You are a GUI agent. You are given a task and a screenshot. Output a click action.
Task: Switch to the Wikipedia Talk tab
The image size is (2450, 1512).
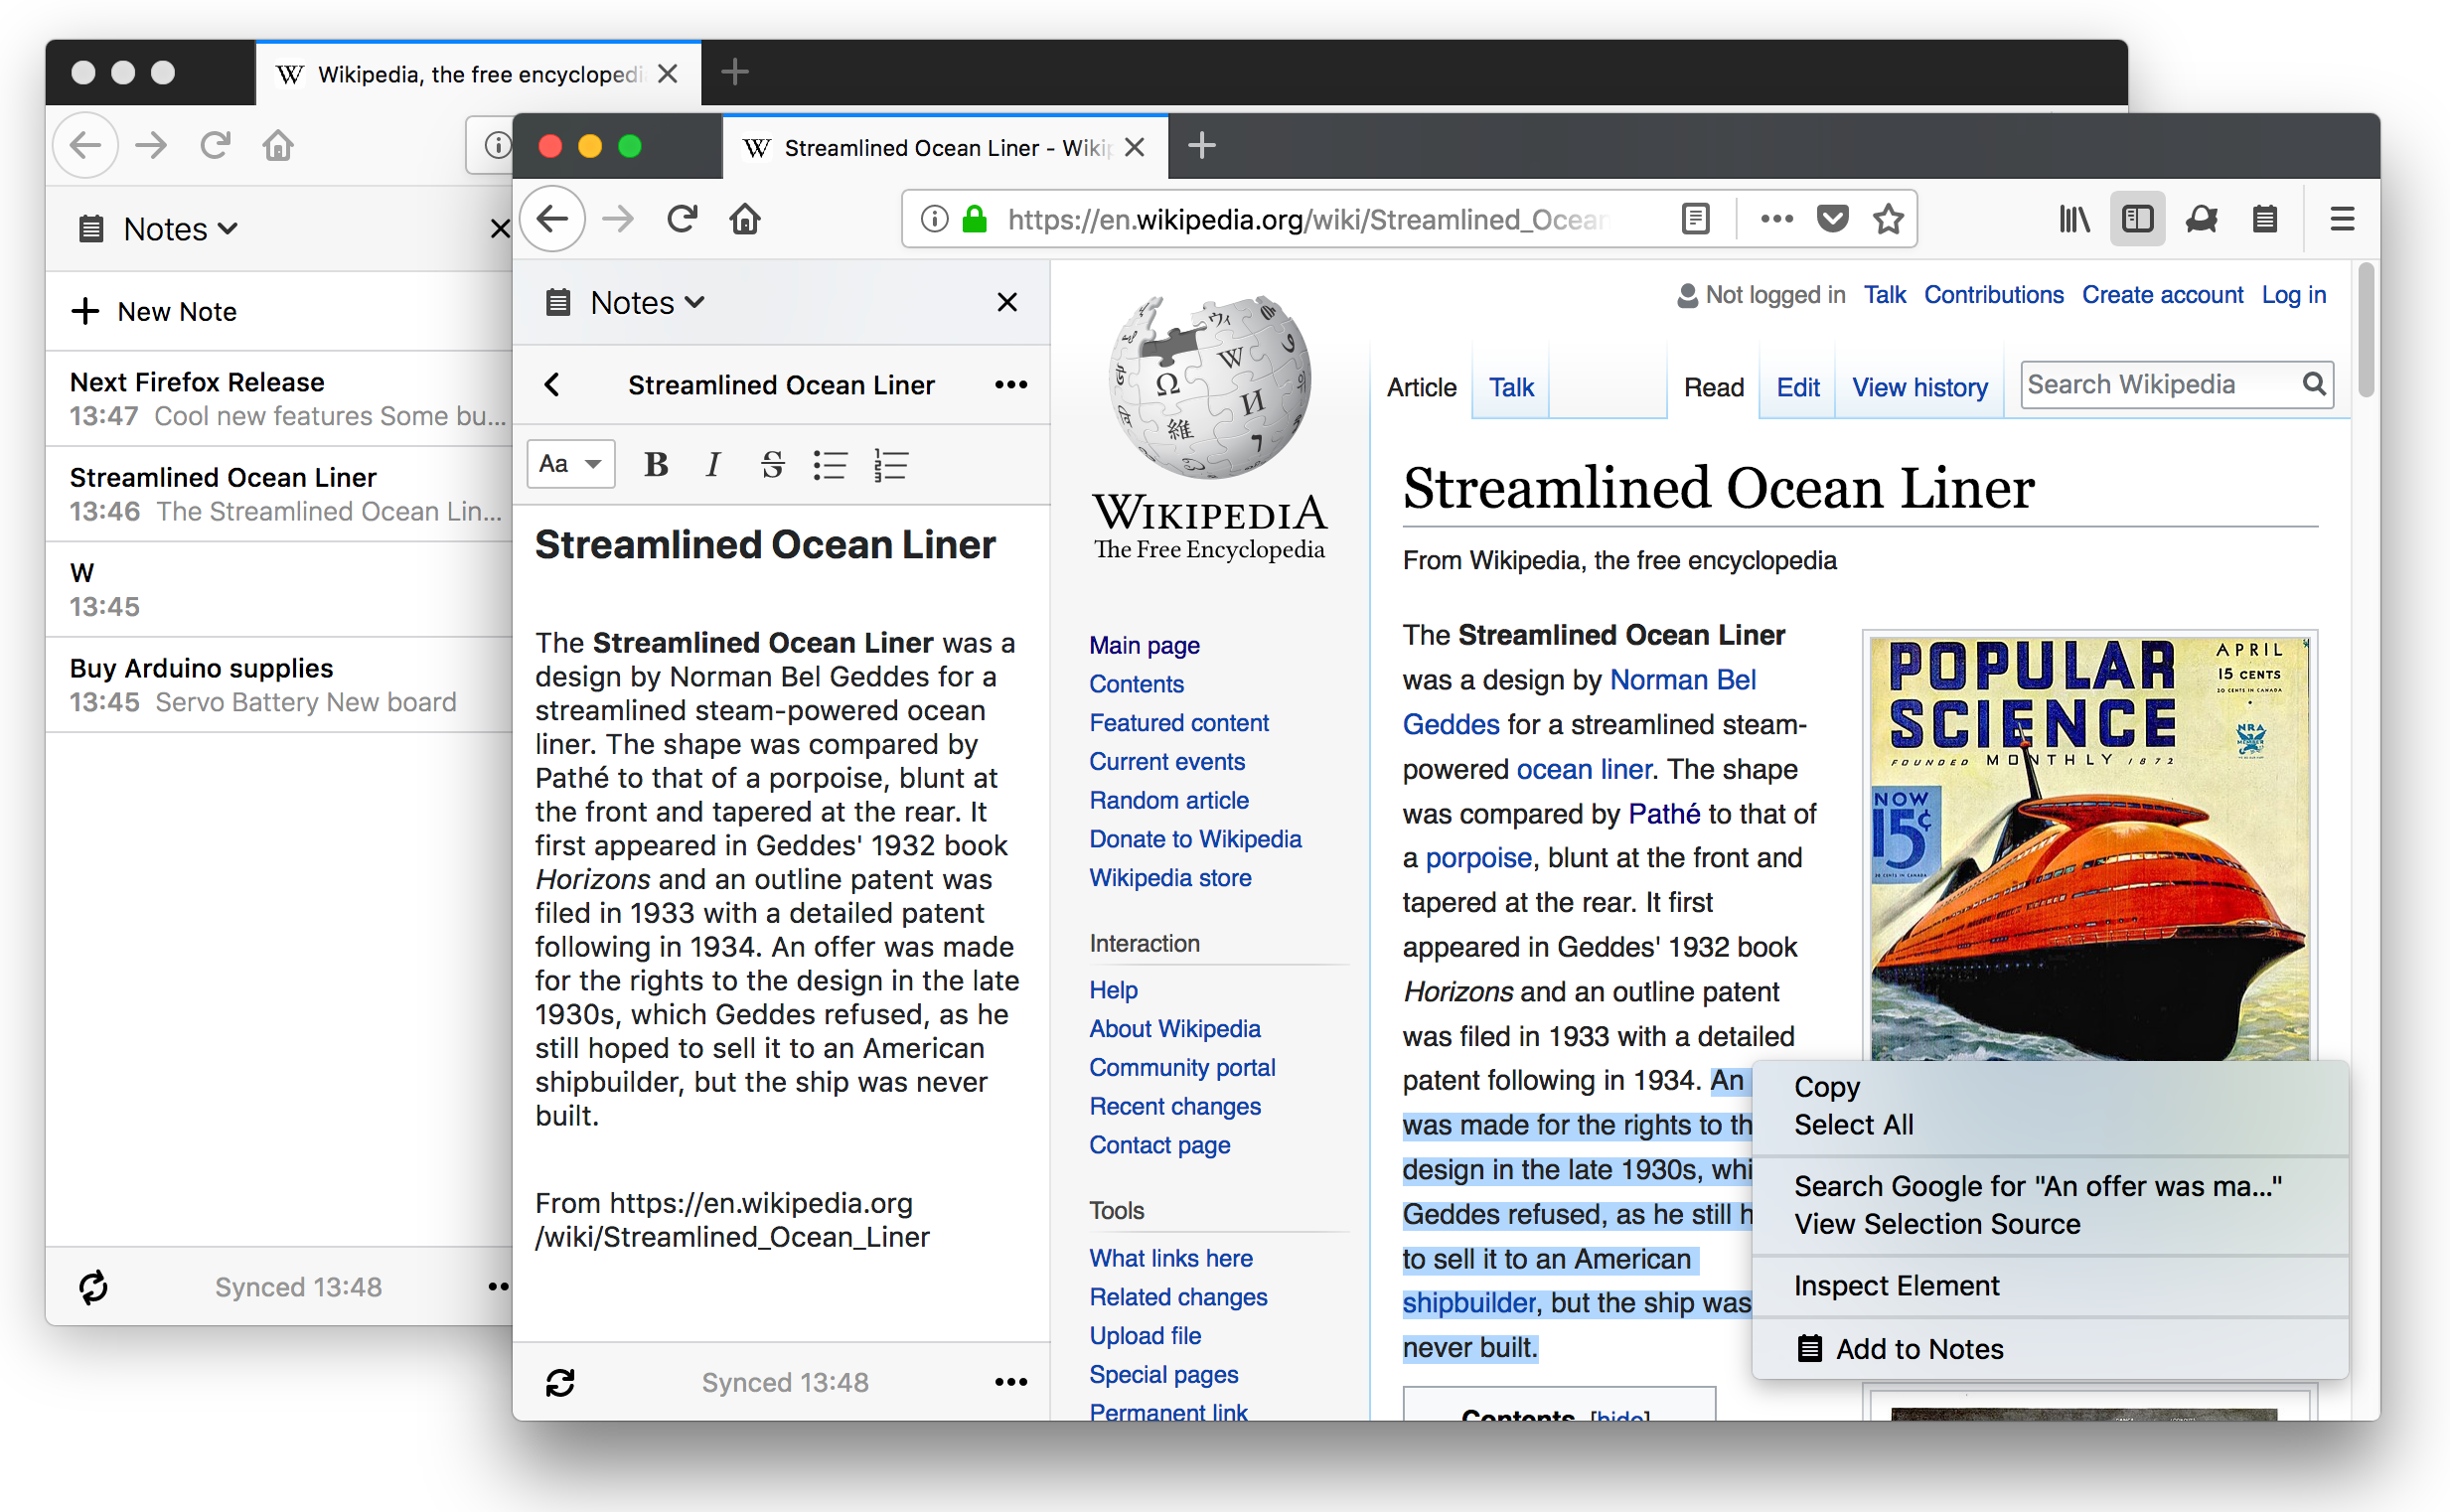click(x=1511, y=388)
